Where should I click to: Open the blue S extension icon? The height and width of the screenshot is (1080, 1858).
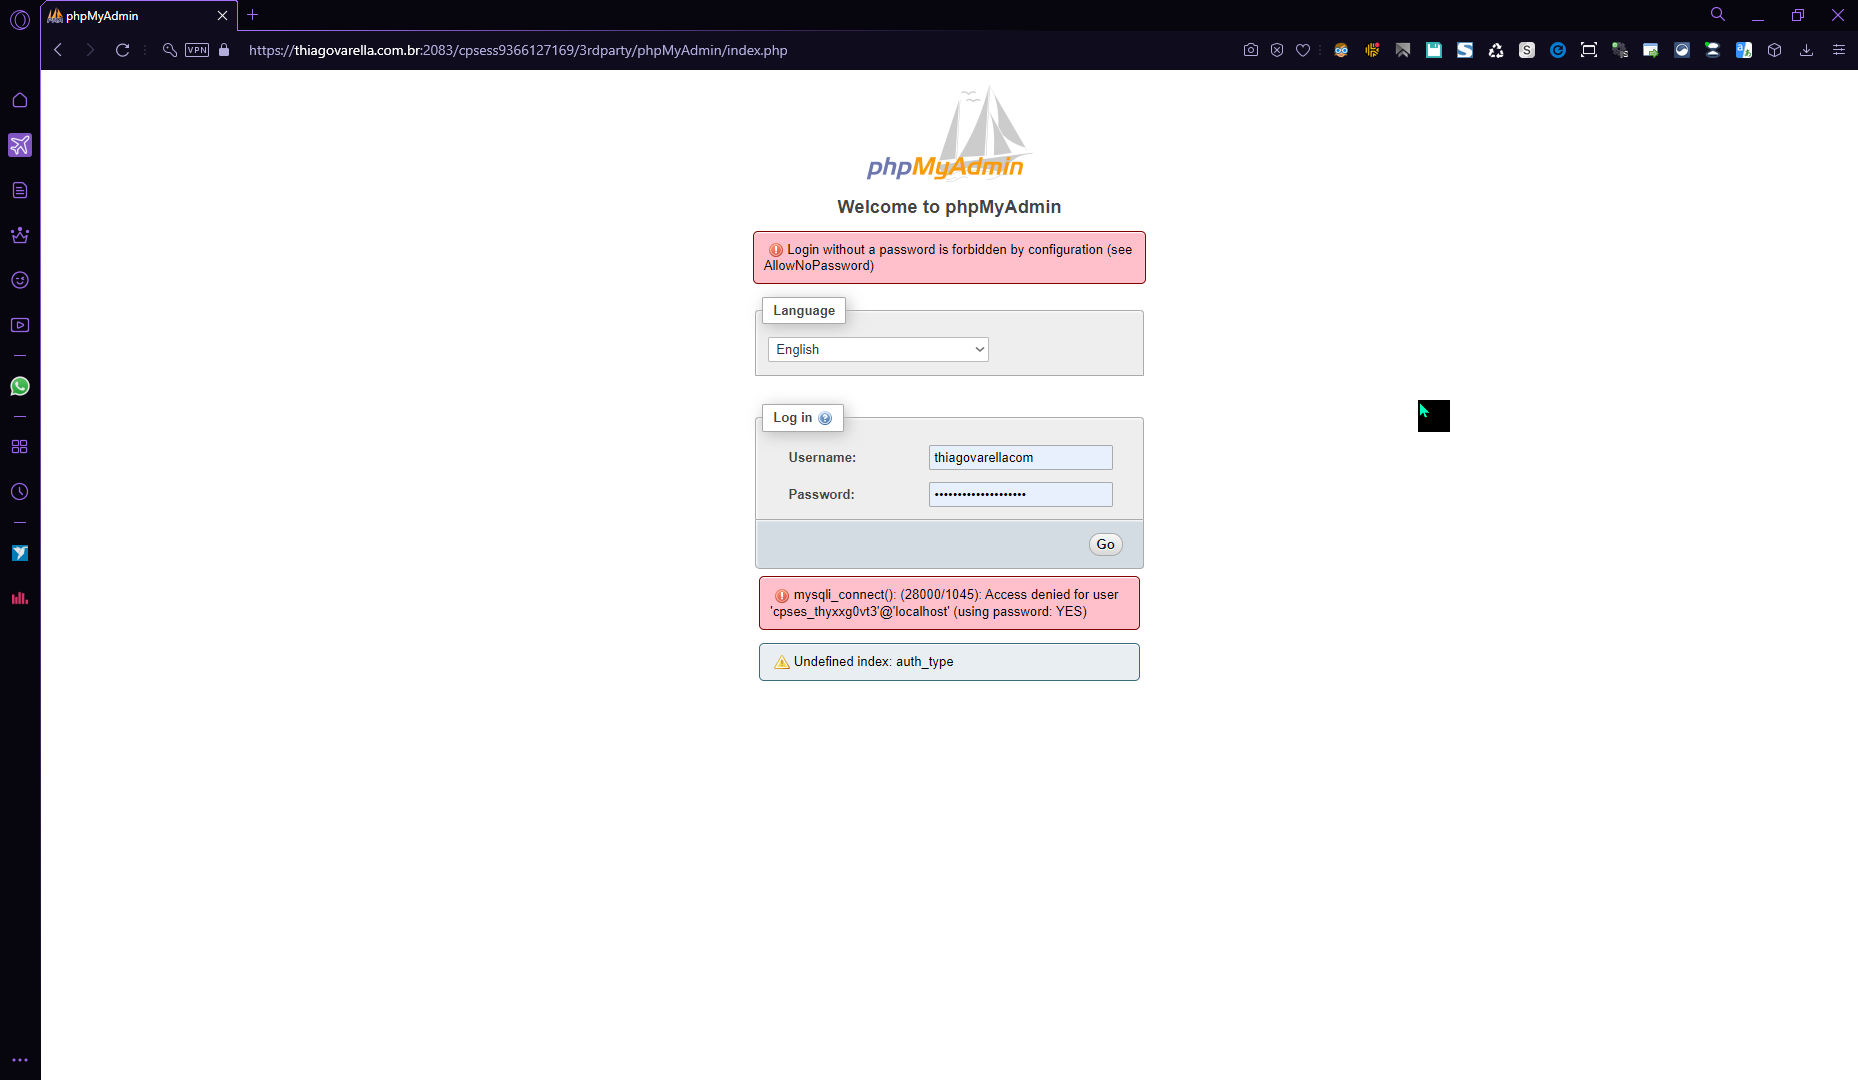(1465, 50)
